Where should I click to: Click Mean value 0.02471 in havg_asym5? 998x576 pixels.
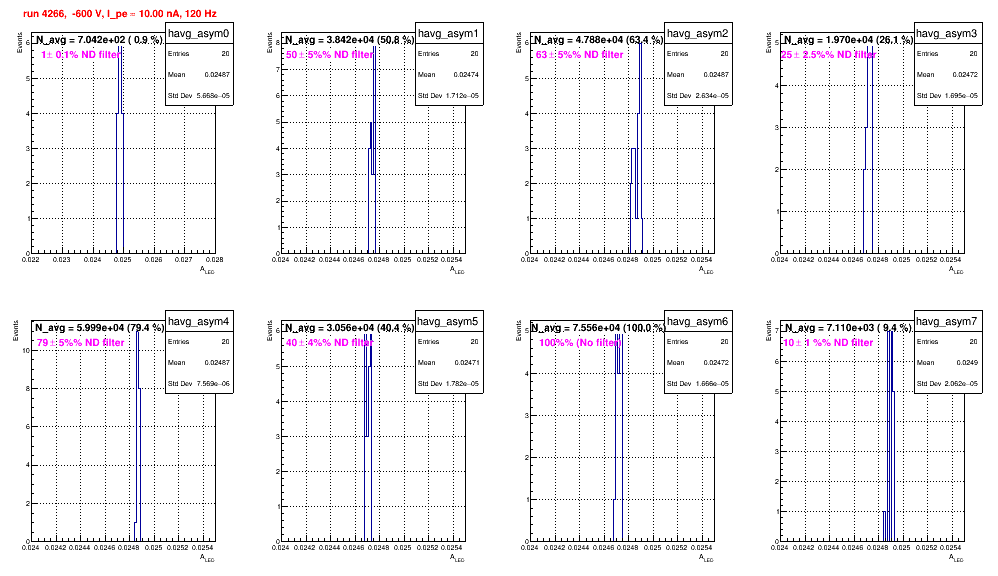point(467,362)
